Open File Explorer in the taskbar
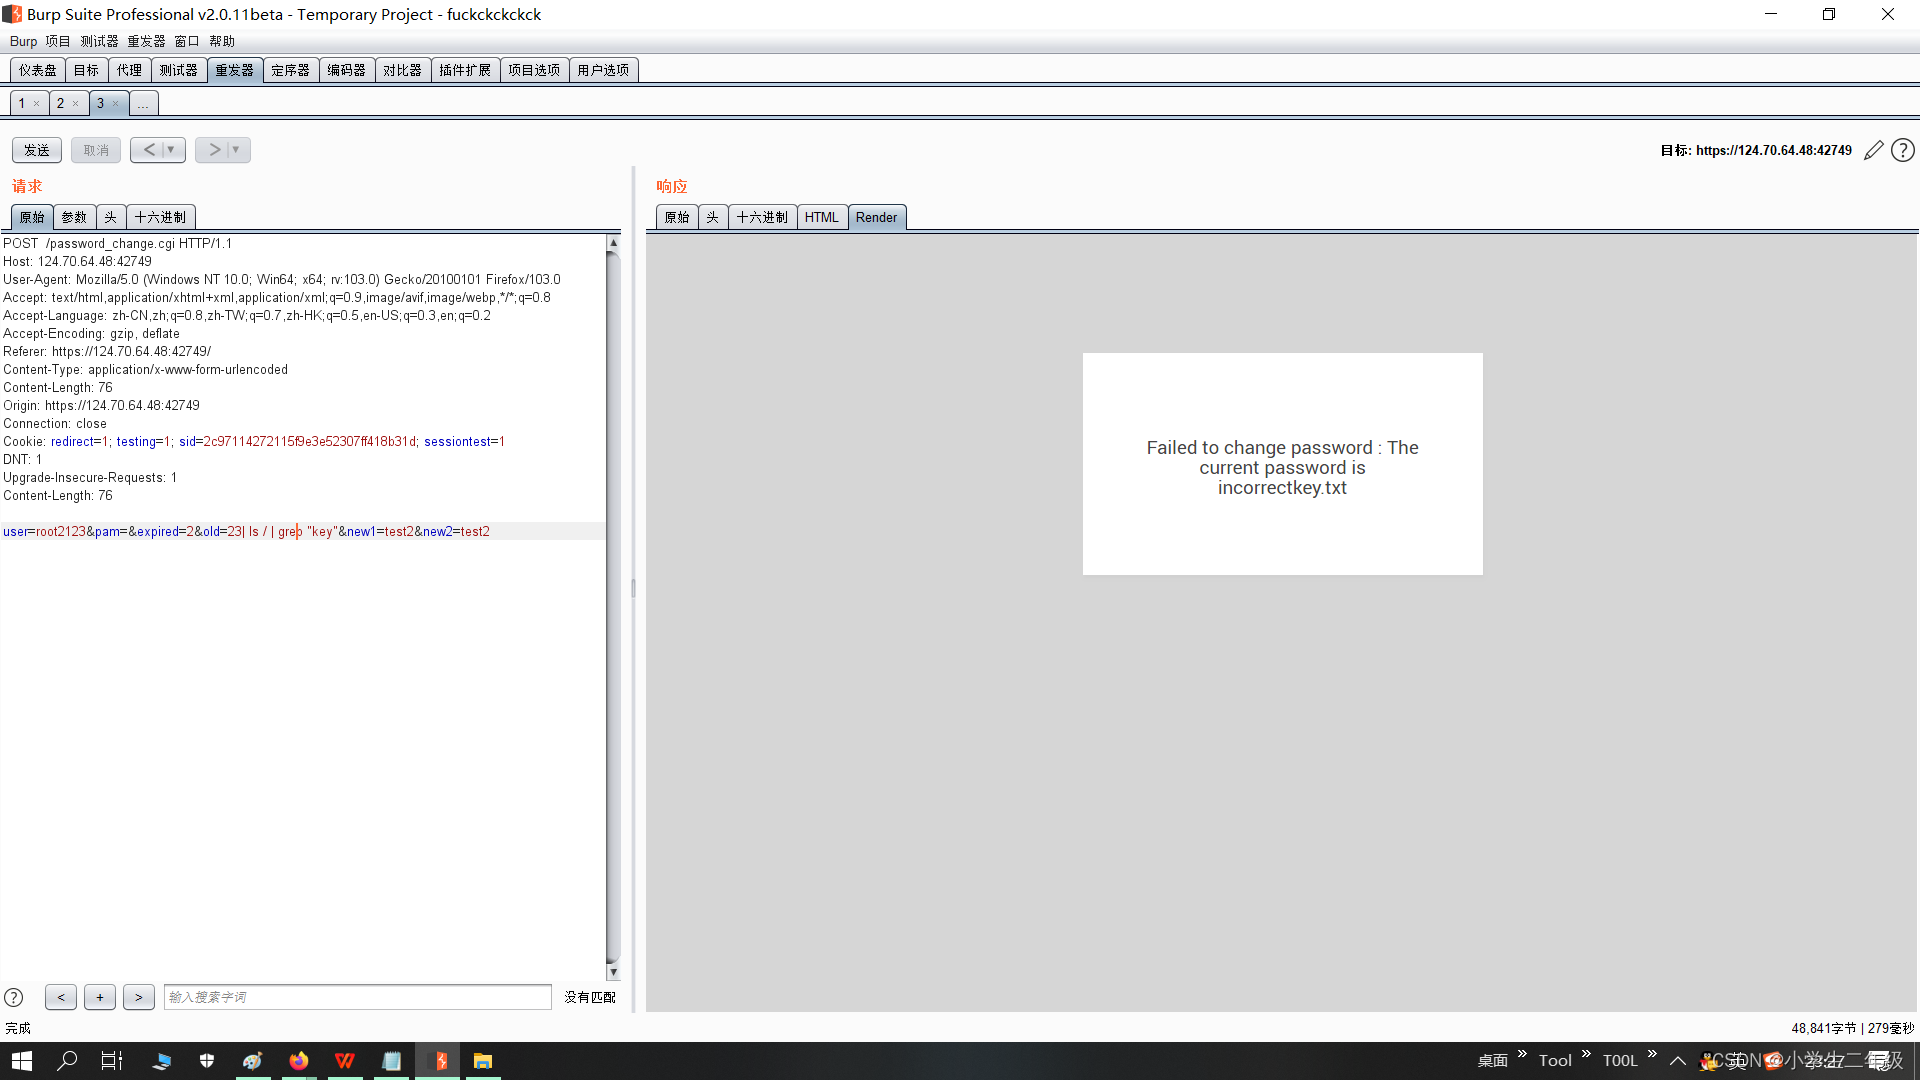This screenshot has height=1080, width=1920. 483,1061
